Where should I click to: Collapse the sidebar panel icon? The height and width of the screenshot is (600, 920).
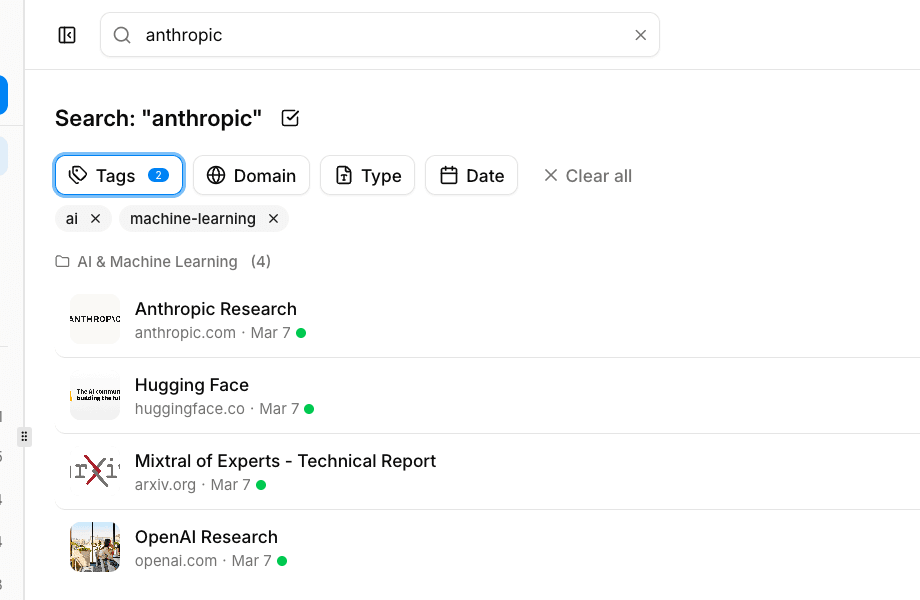[x=67, y=35]
